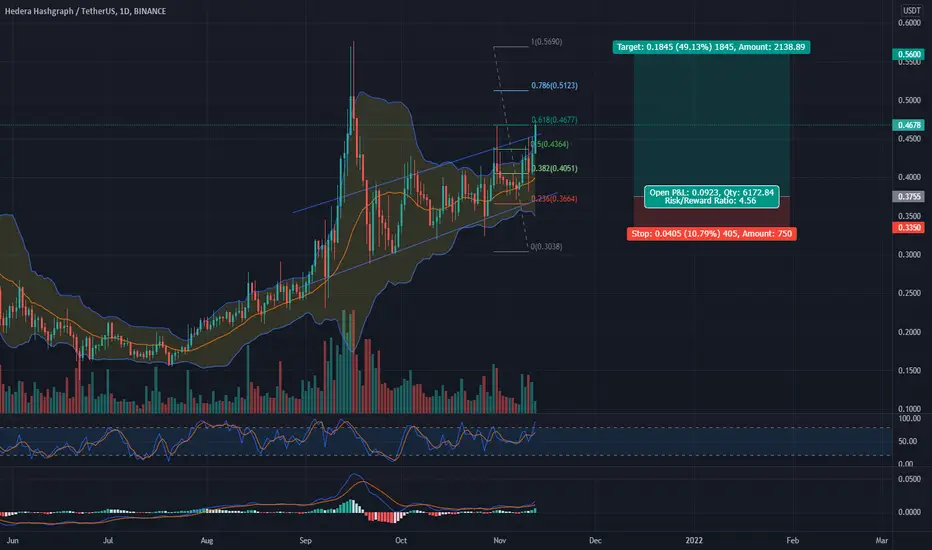Click the Fibonacci 0.618(0.4677) level label
This screenshot has height=550, width=932.
[554, 120]
